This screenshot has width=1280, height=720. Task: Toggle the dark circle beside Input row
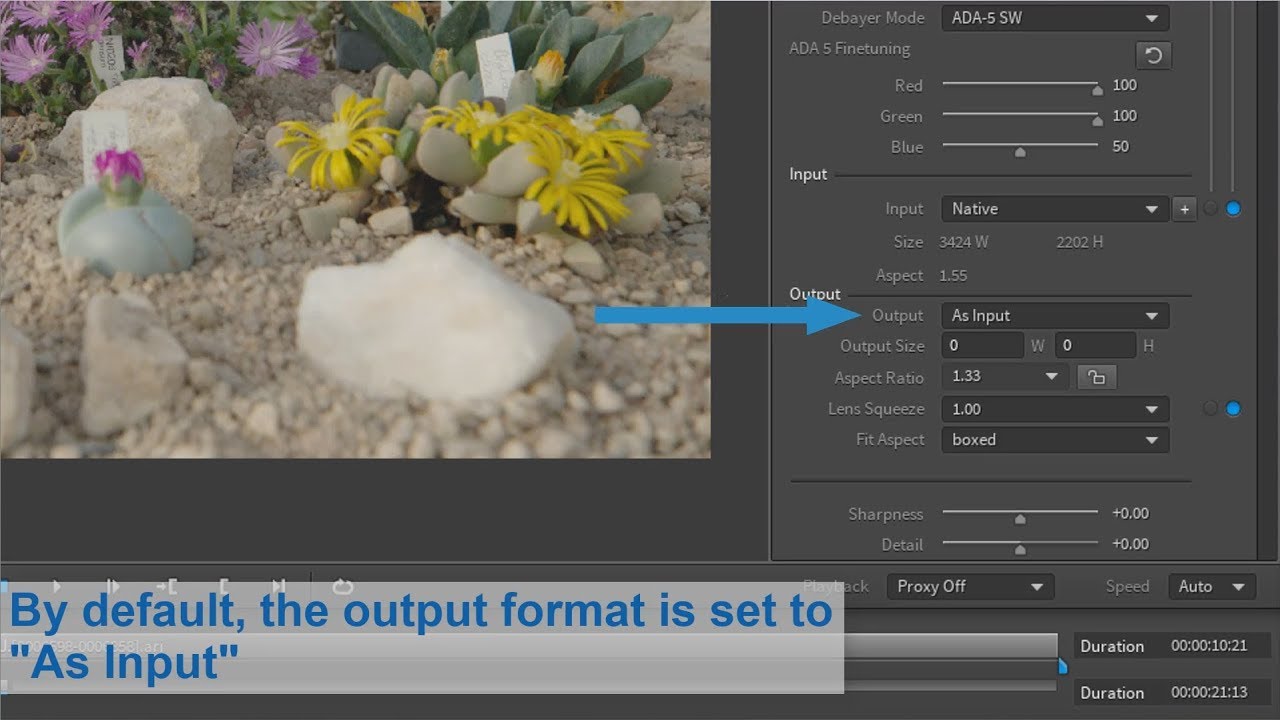pos(1211,209)
